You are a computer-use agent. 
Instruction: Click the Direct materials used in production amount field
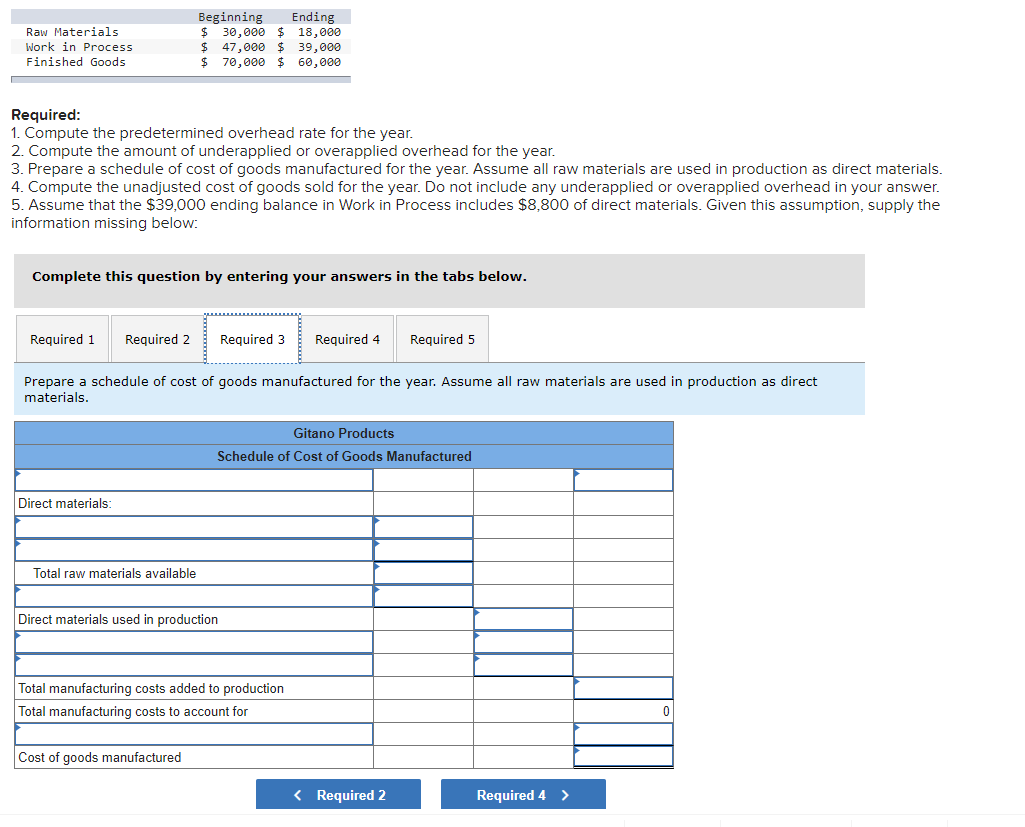click(x=524, y=619)
